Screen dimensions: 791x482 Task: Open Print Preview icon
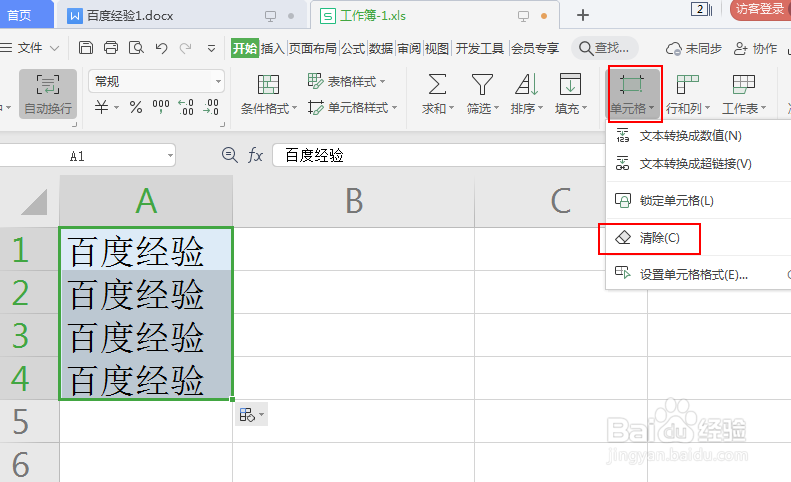tap(136, 48)
